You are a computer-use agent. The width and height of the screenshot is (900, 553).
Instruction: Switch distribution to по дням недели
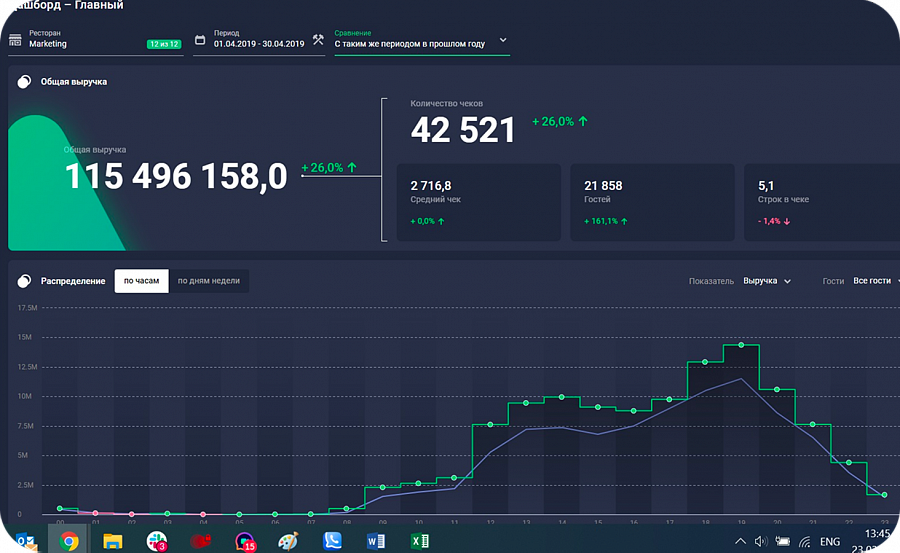(x=209, y=281)
